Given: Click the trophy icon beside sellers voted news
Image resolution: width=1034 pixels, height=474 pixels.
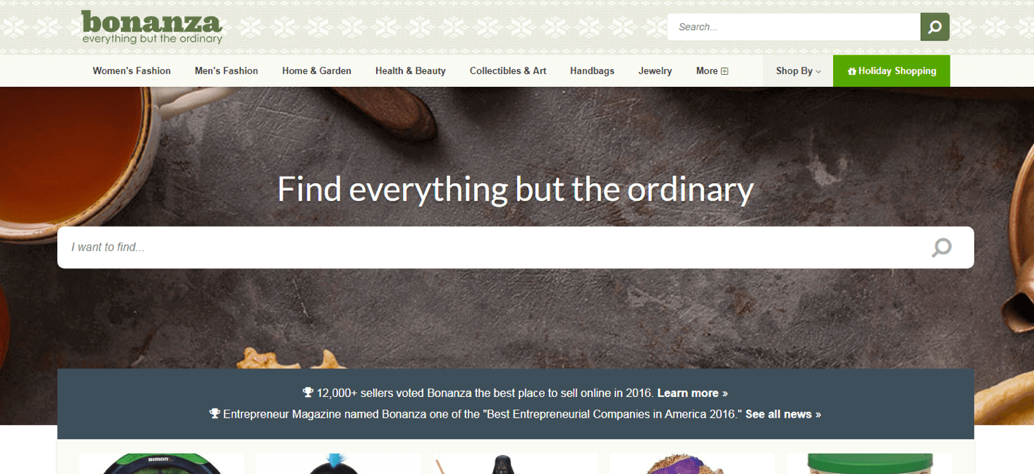Looking at the screenshot, I should click(x=308, y=392).
